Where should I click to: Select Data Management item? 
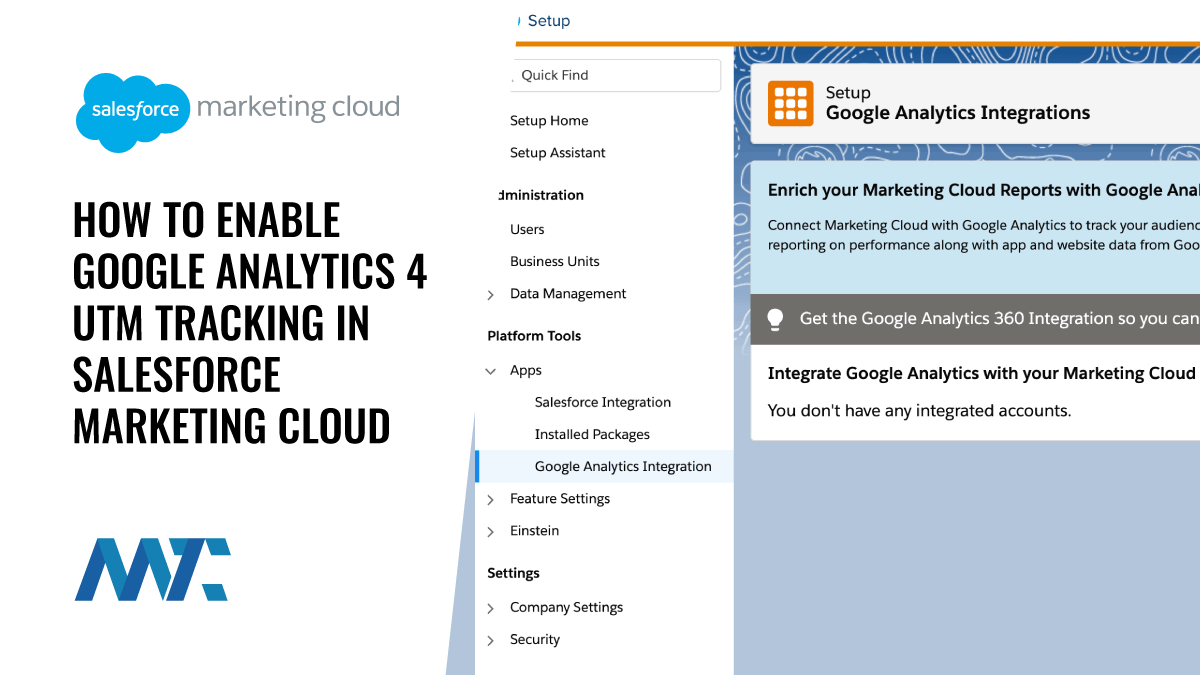coord(568,294)
